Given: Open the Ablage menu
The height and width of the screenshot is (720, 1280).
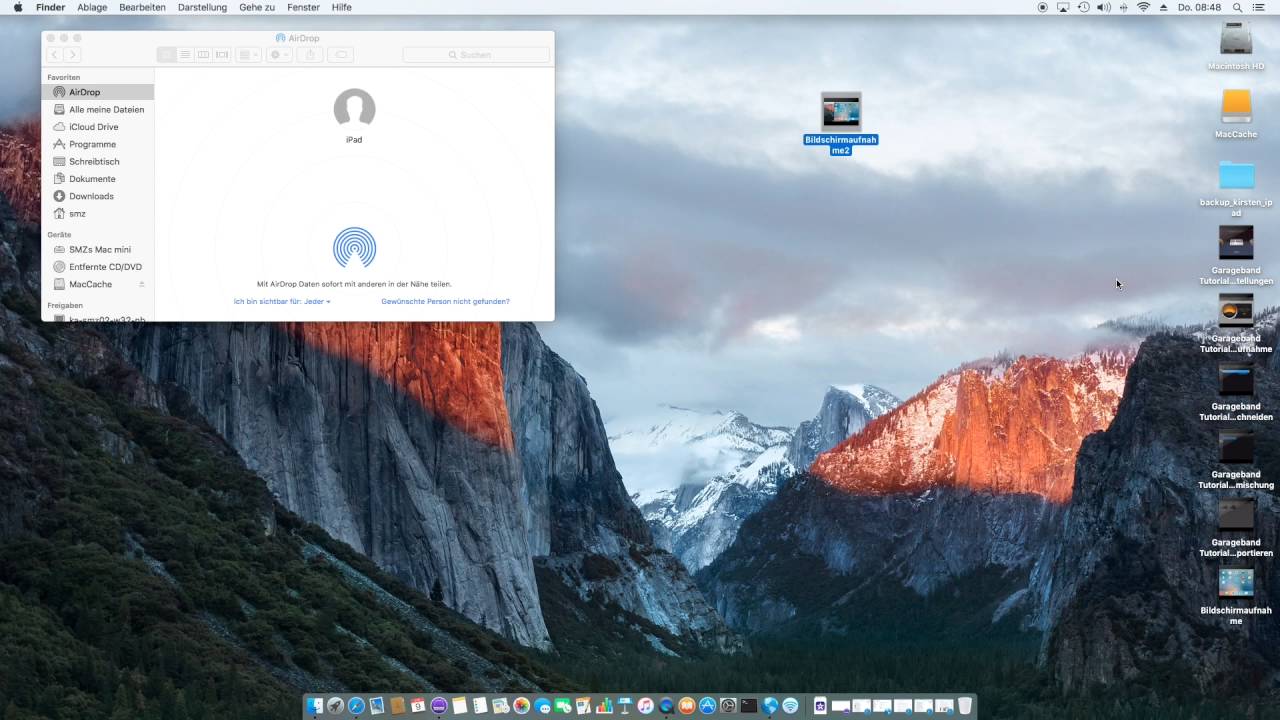Looking at the screenshot, I should point(92,7).
